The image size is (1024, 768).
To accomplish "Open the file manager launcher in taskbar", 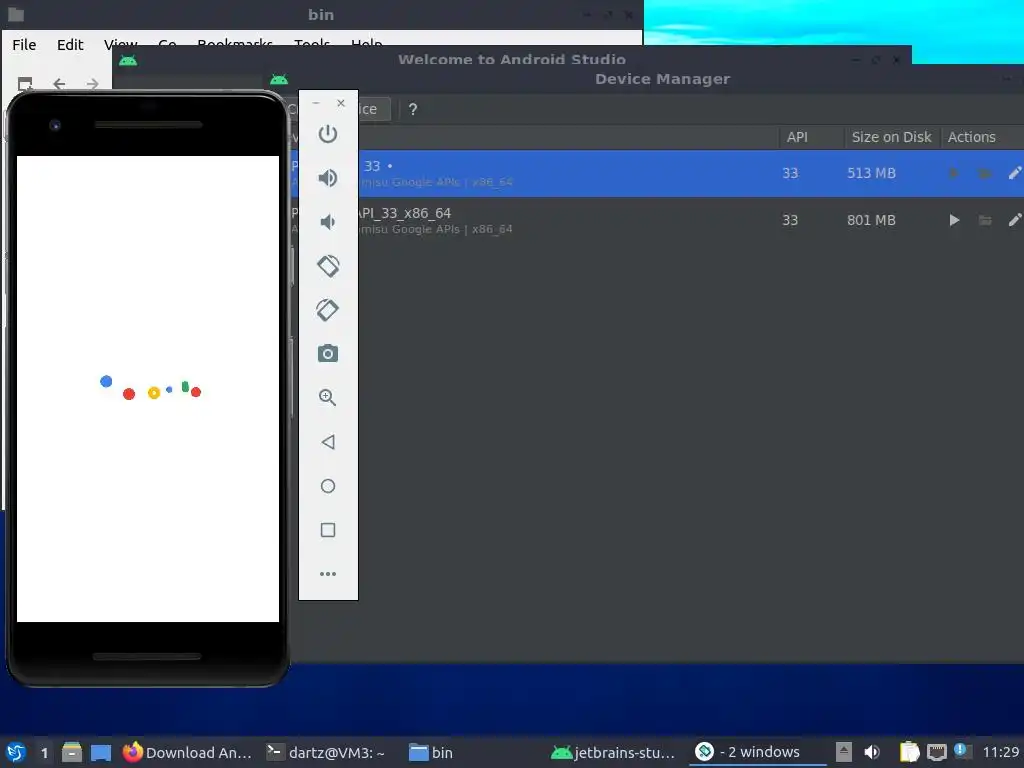I will pos(72,752).
